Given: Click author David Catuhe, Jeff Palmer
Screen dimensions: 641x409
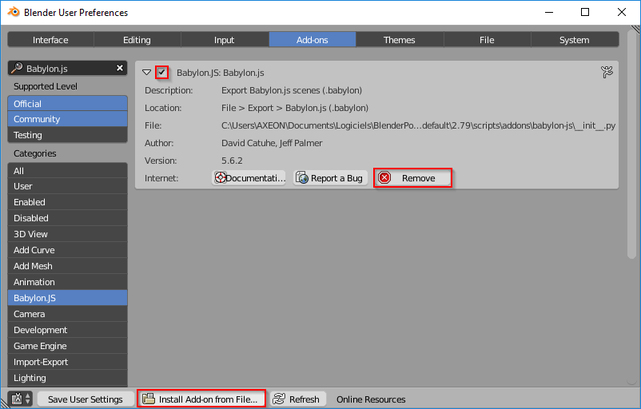Looking at the screenshot, I should 272,143.
